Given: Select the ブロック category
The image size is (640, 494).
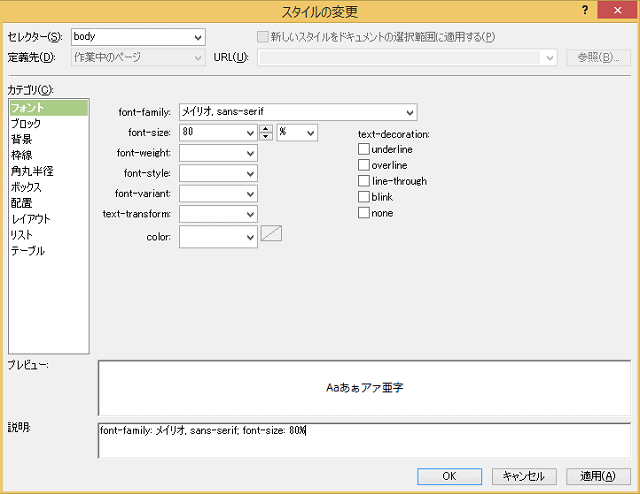Looking at the screenshot, I should coord(49,124).
